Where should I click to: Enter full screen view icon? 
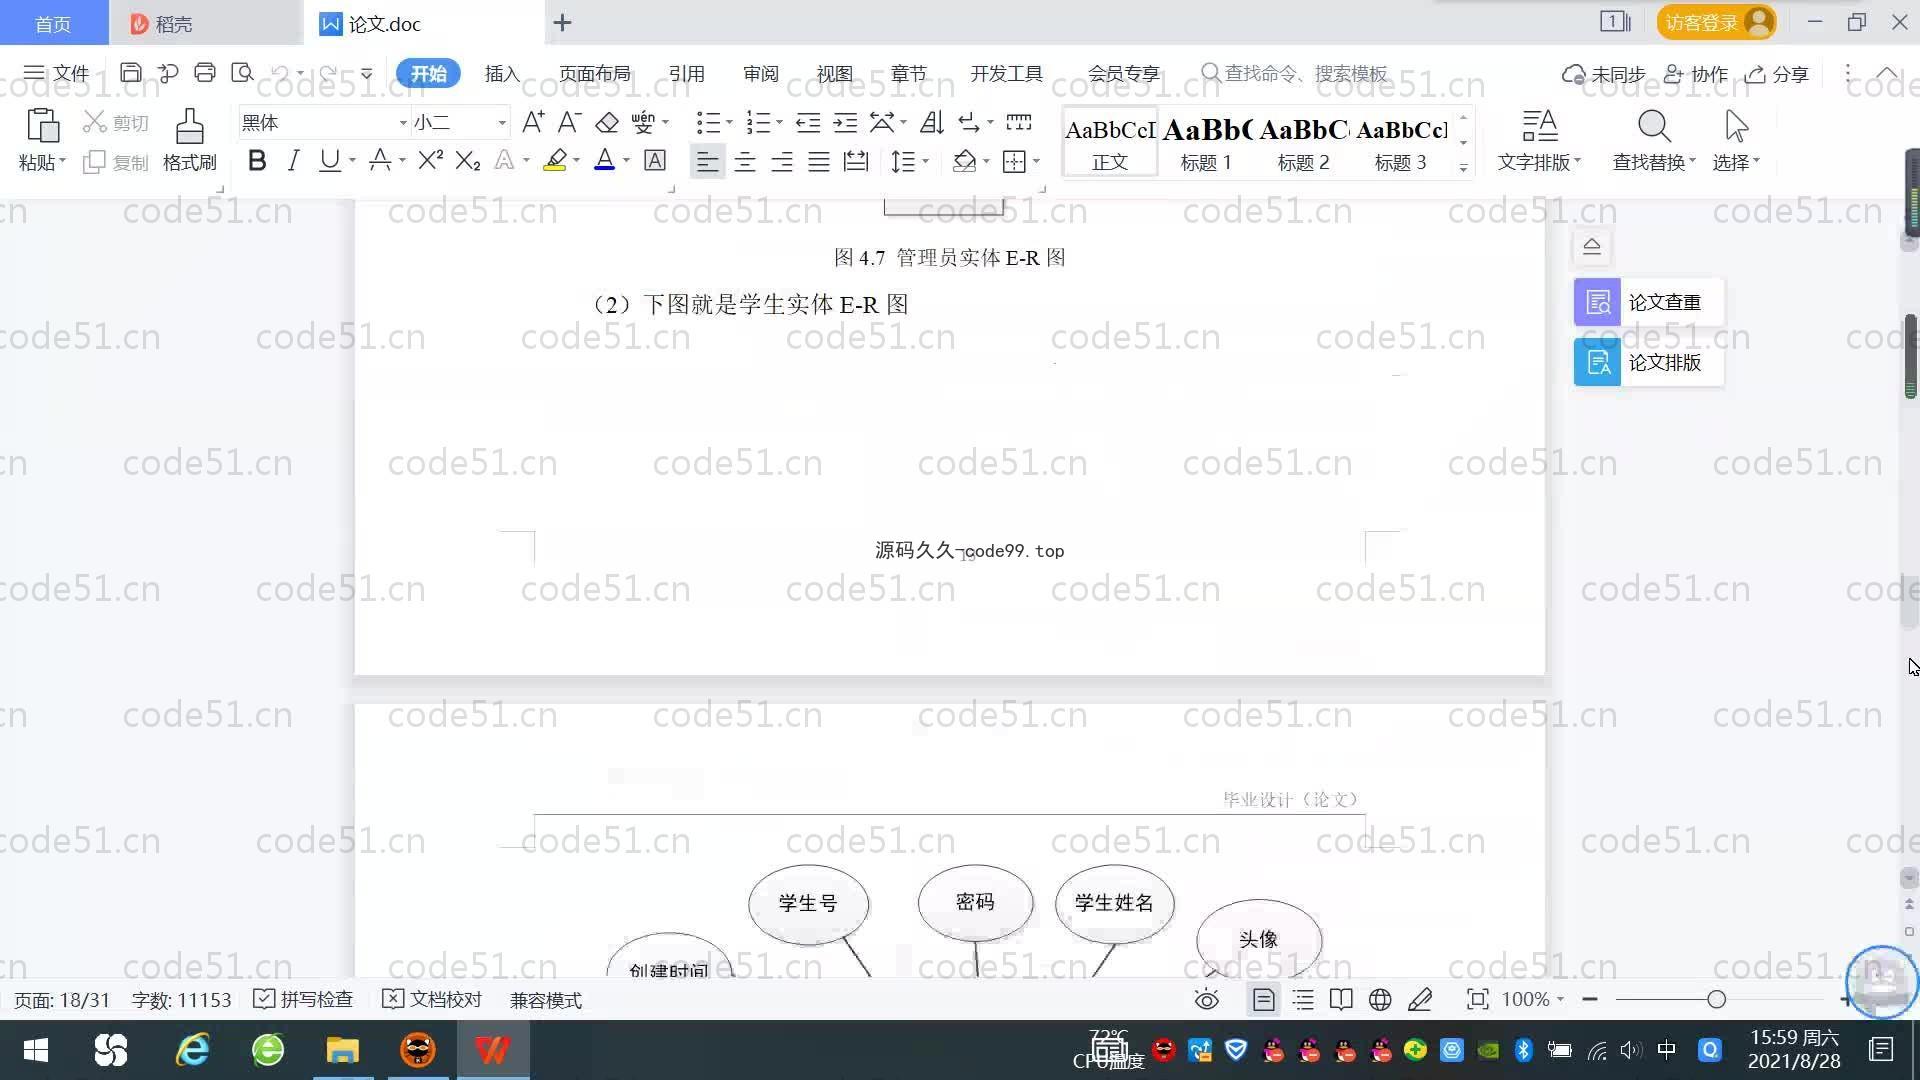coord(1477,999)
